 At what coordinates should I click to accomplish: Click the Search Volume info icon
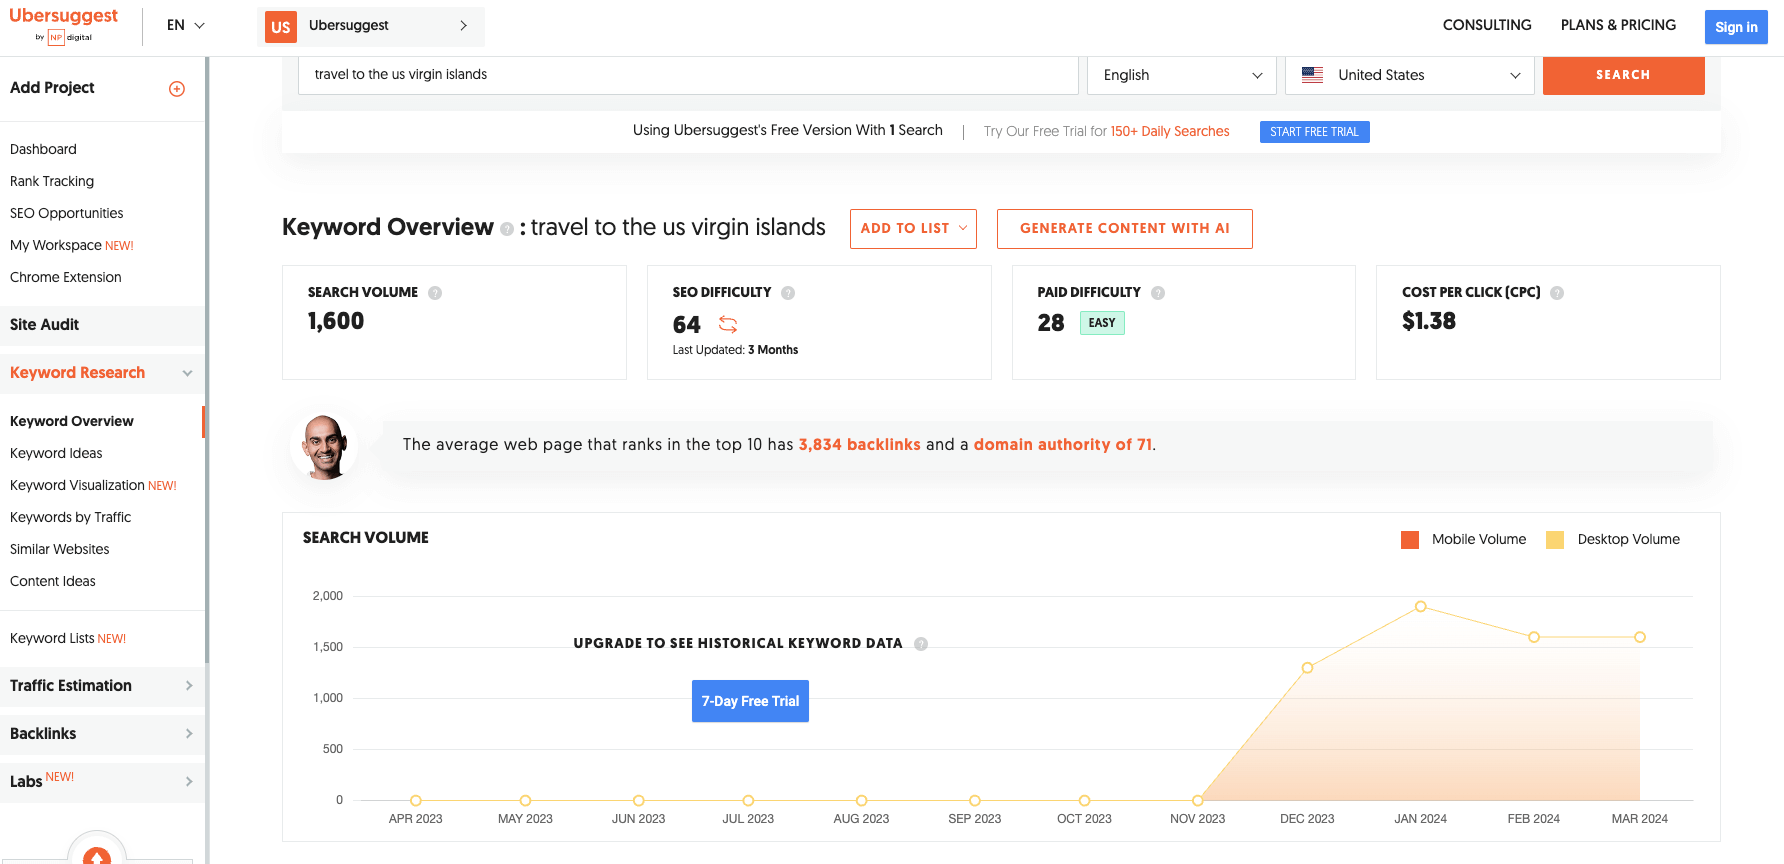click(x=435, y=293)
